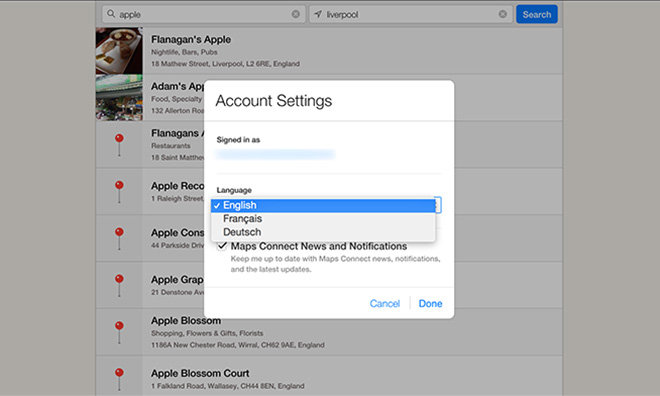
Task: Click the location arrow icon beside liverpool
Action: click(x=318, y=14)
